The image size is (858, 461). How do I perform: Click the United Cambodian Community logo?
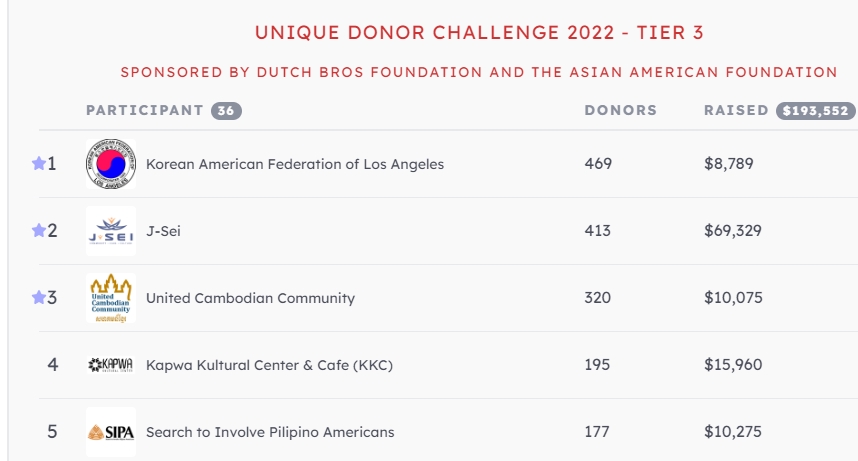click(111, 298)
